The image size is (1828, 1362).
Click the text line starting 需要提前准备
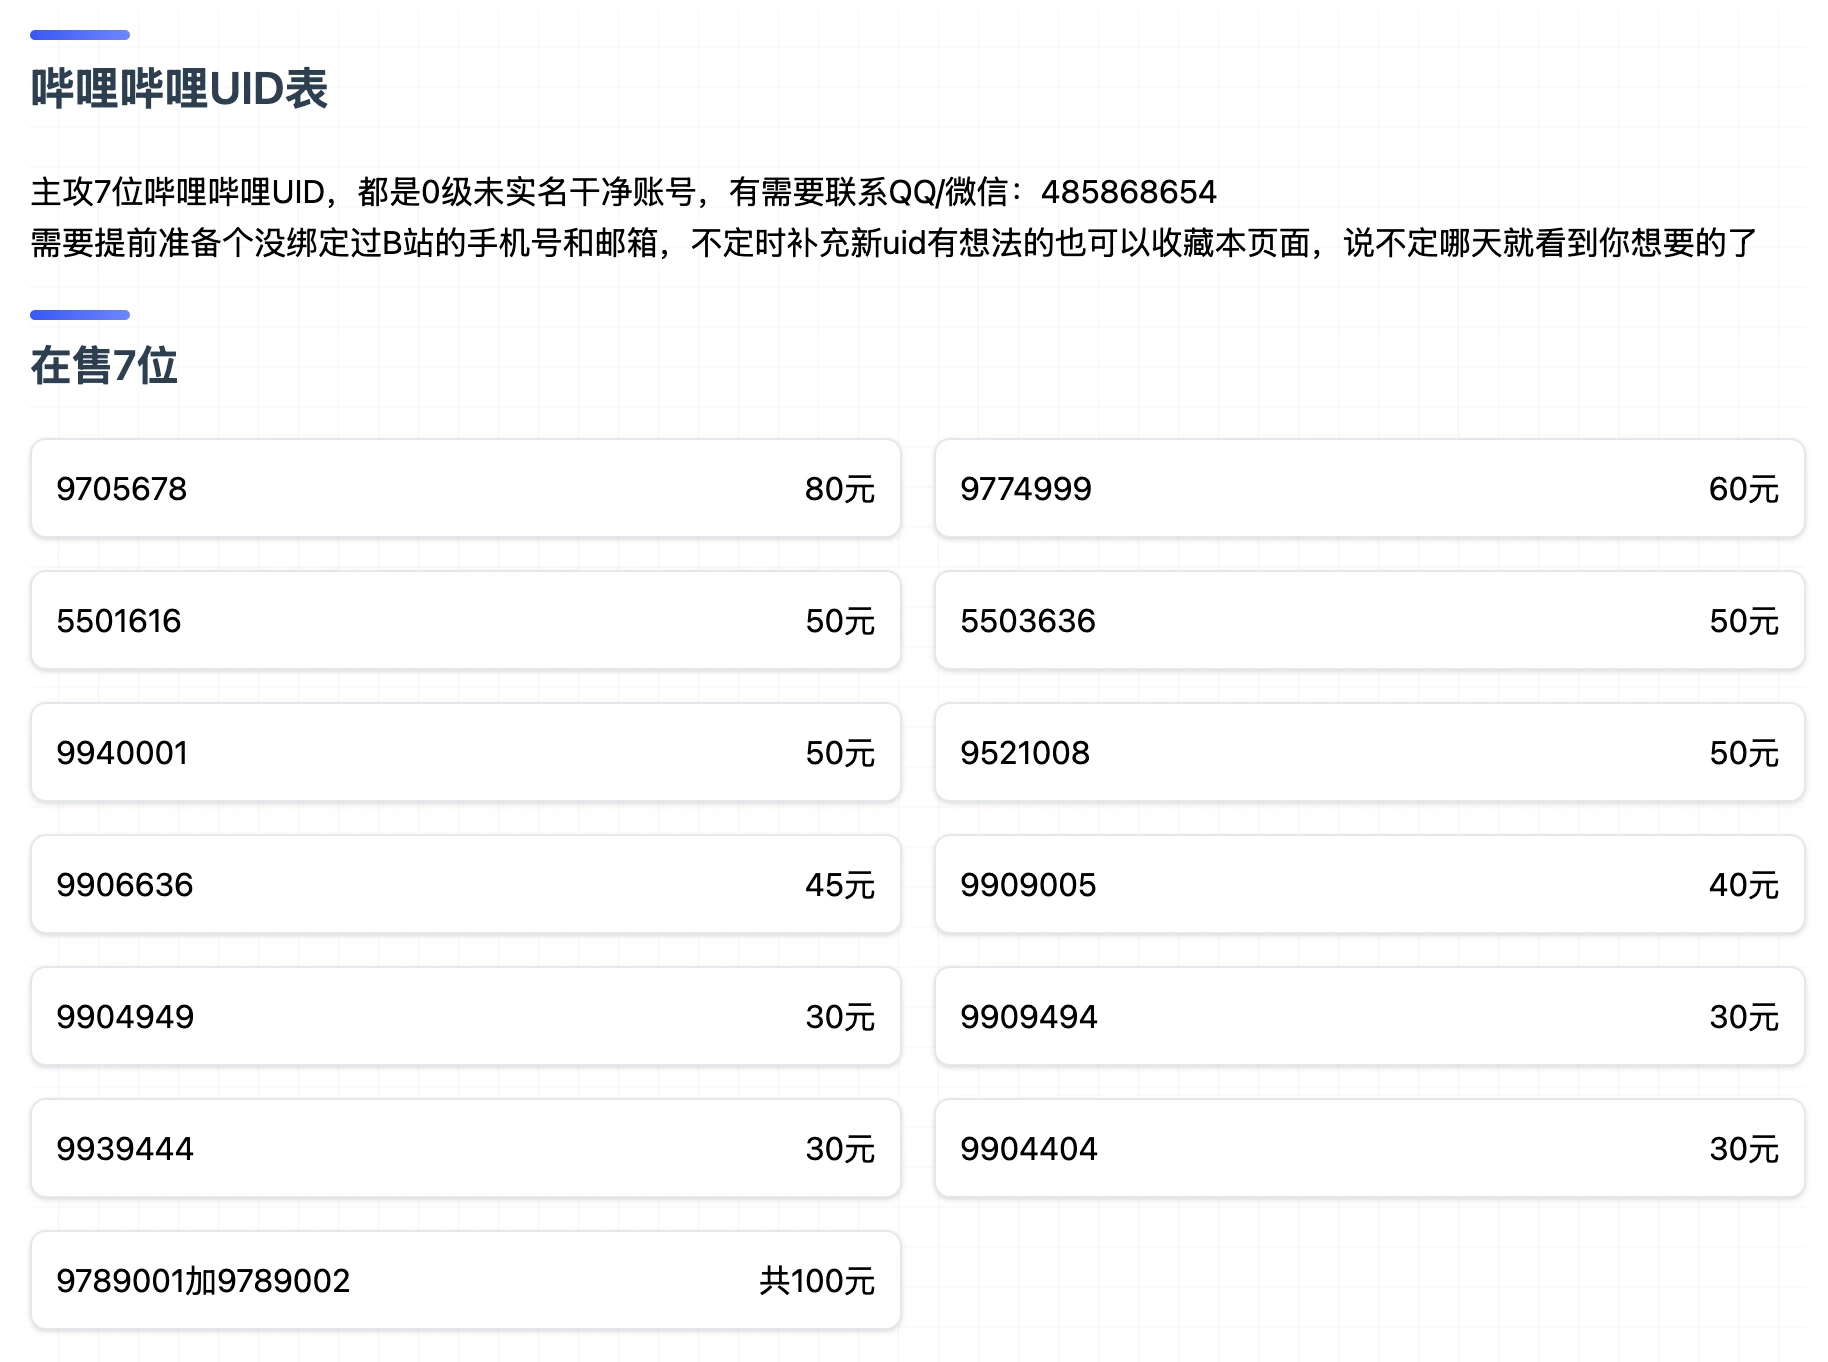point(893,243)
